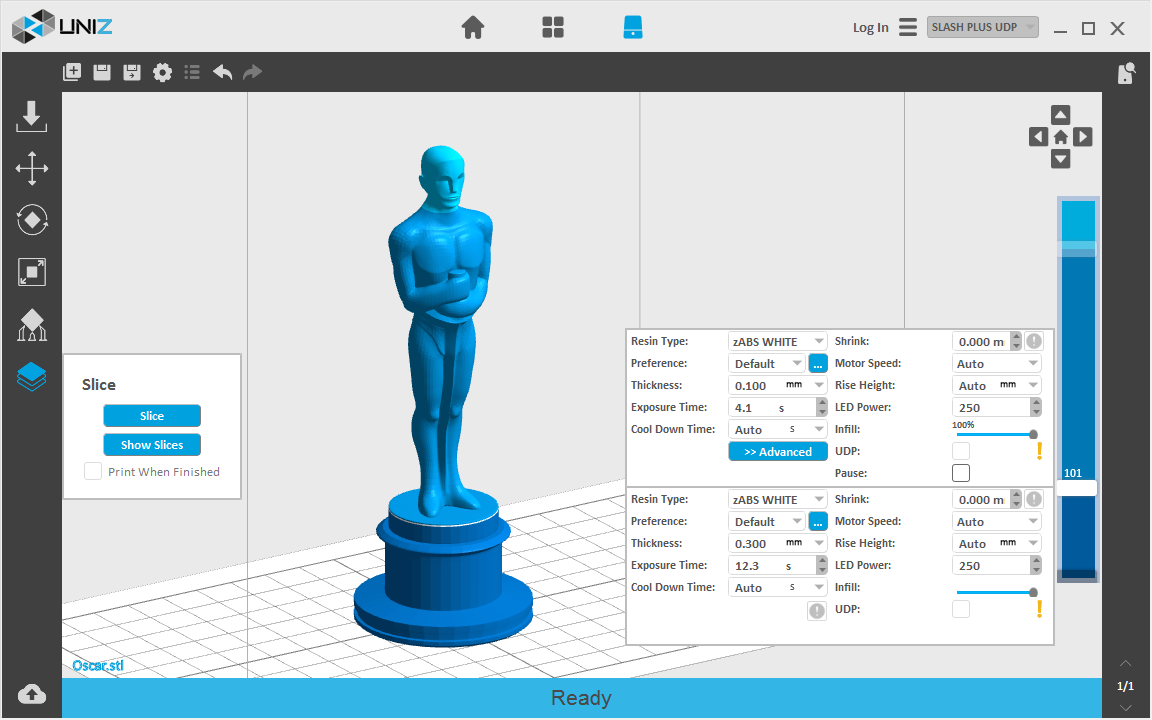Select the Move tool
This screenshot has width=1152, height=720.
tap(32, 168)
